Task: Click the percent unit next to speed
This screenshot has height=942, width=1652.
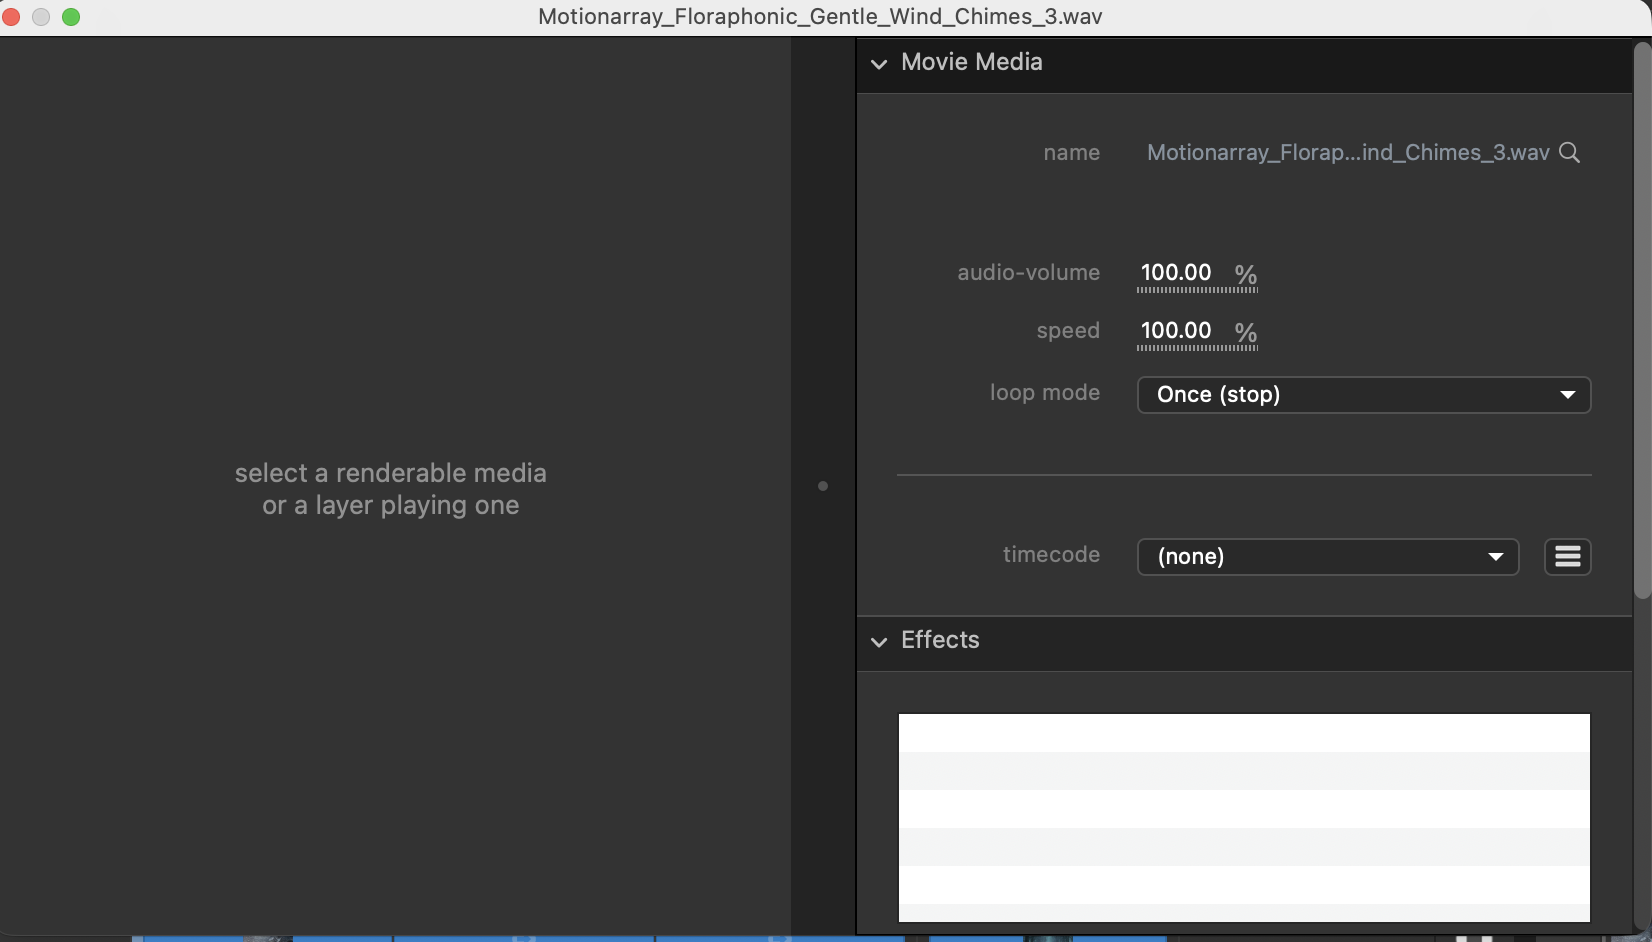Action: tap(1245, 332)
